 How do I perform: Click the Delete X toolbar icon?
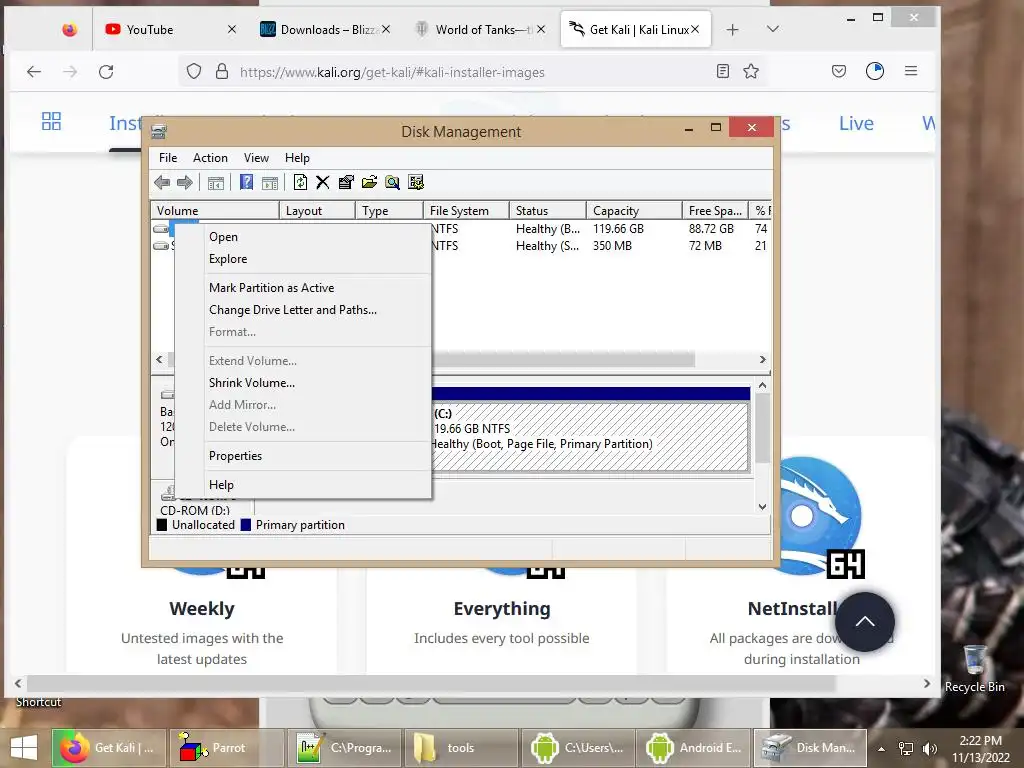323,182
